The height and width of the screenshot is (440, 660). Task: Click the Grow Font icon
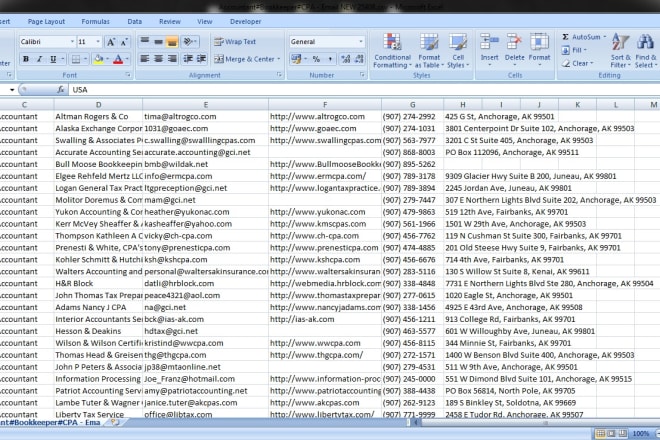(x=111, y=42)
